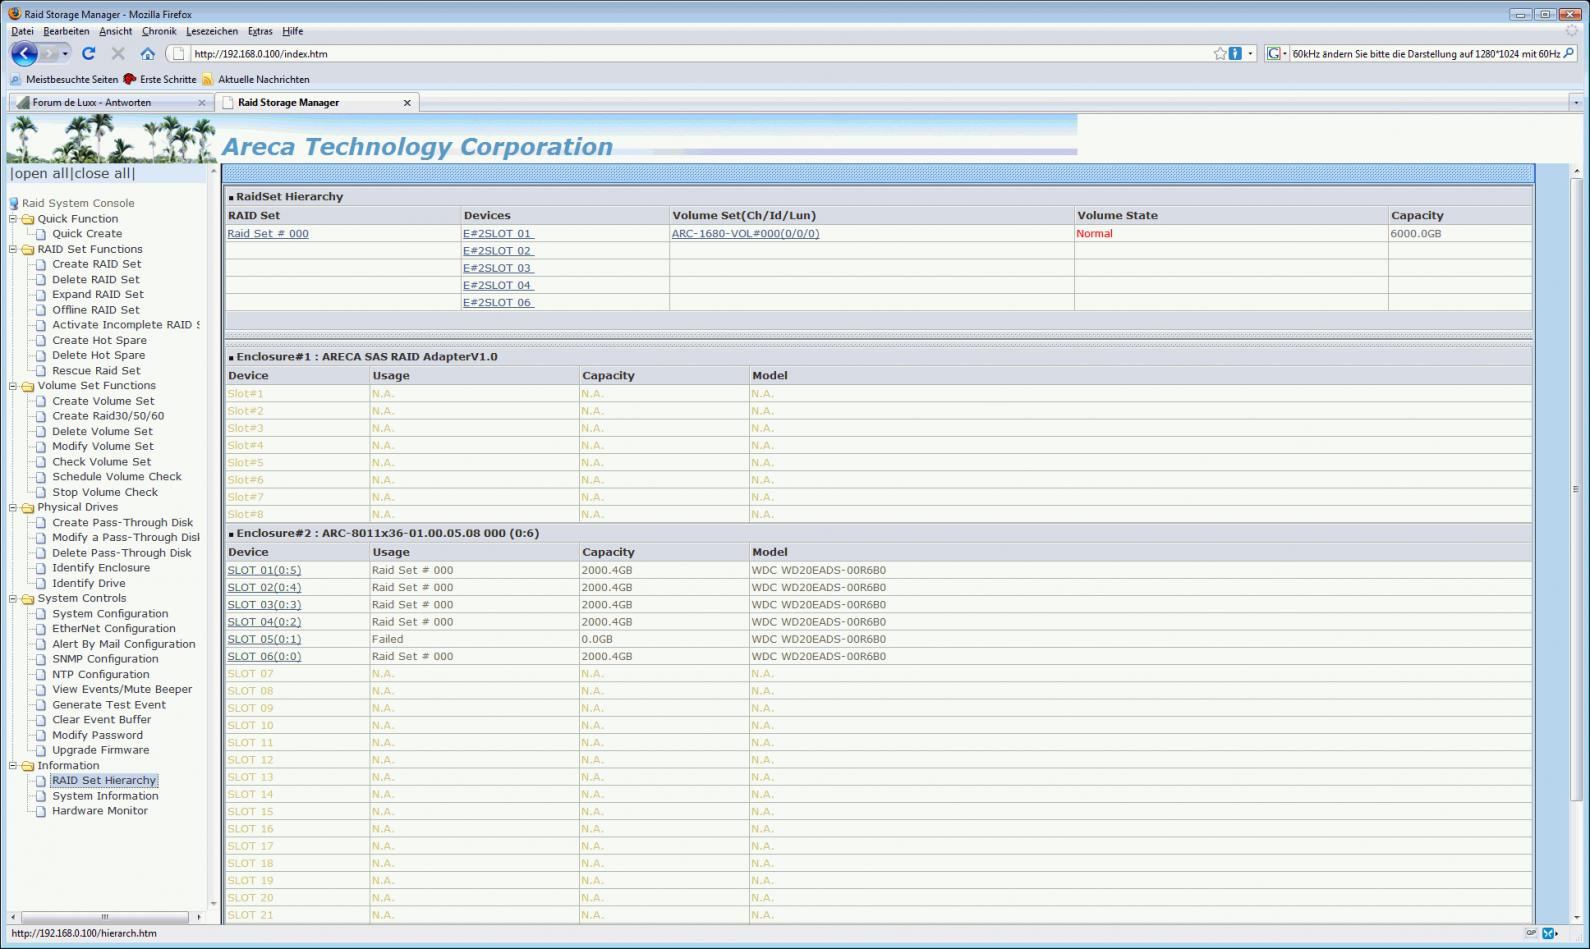
Task: Click the SNMP Configuration page icon
Action: tap(41, 659)
